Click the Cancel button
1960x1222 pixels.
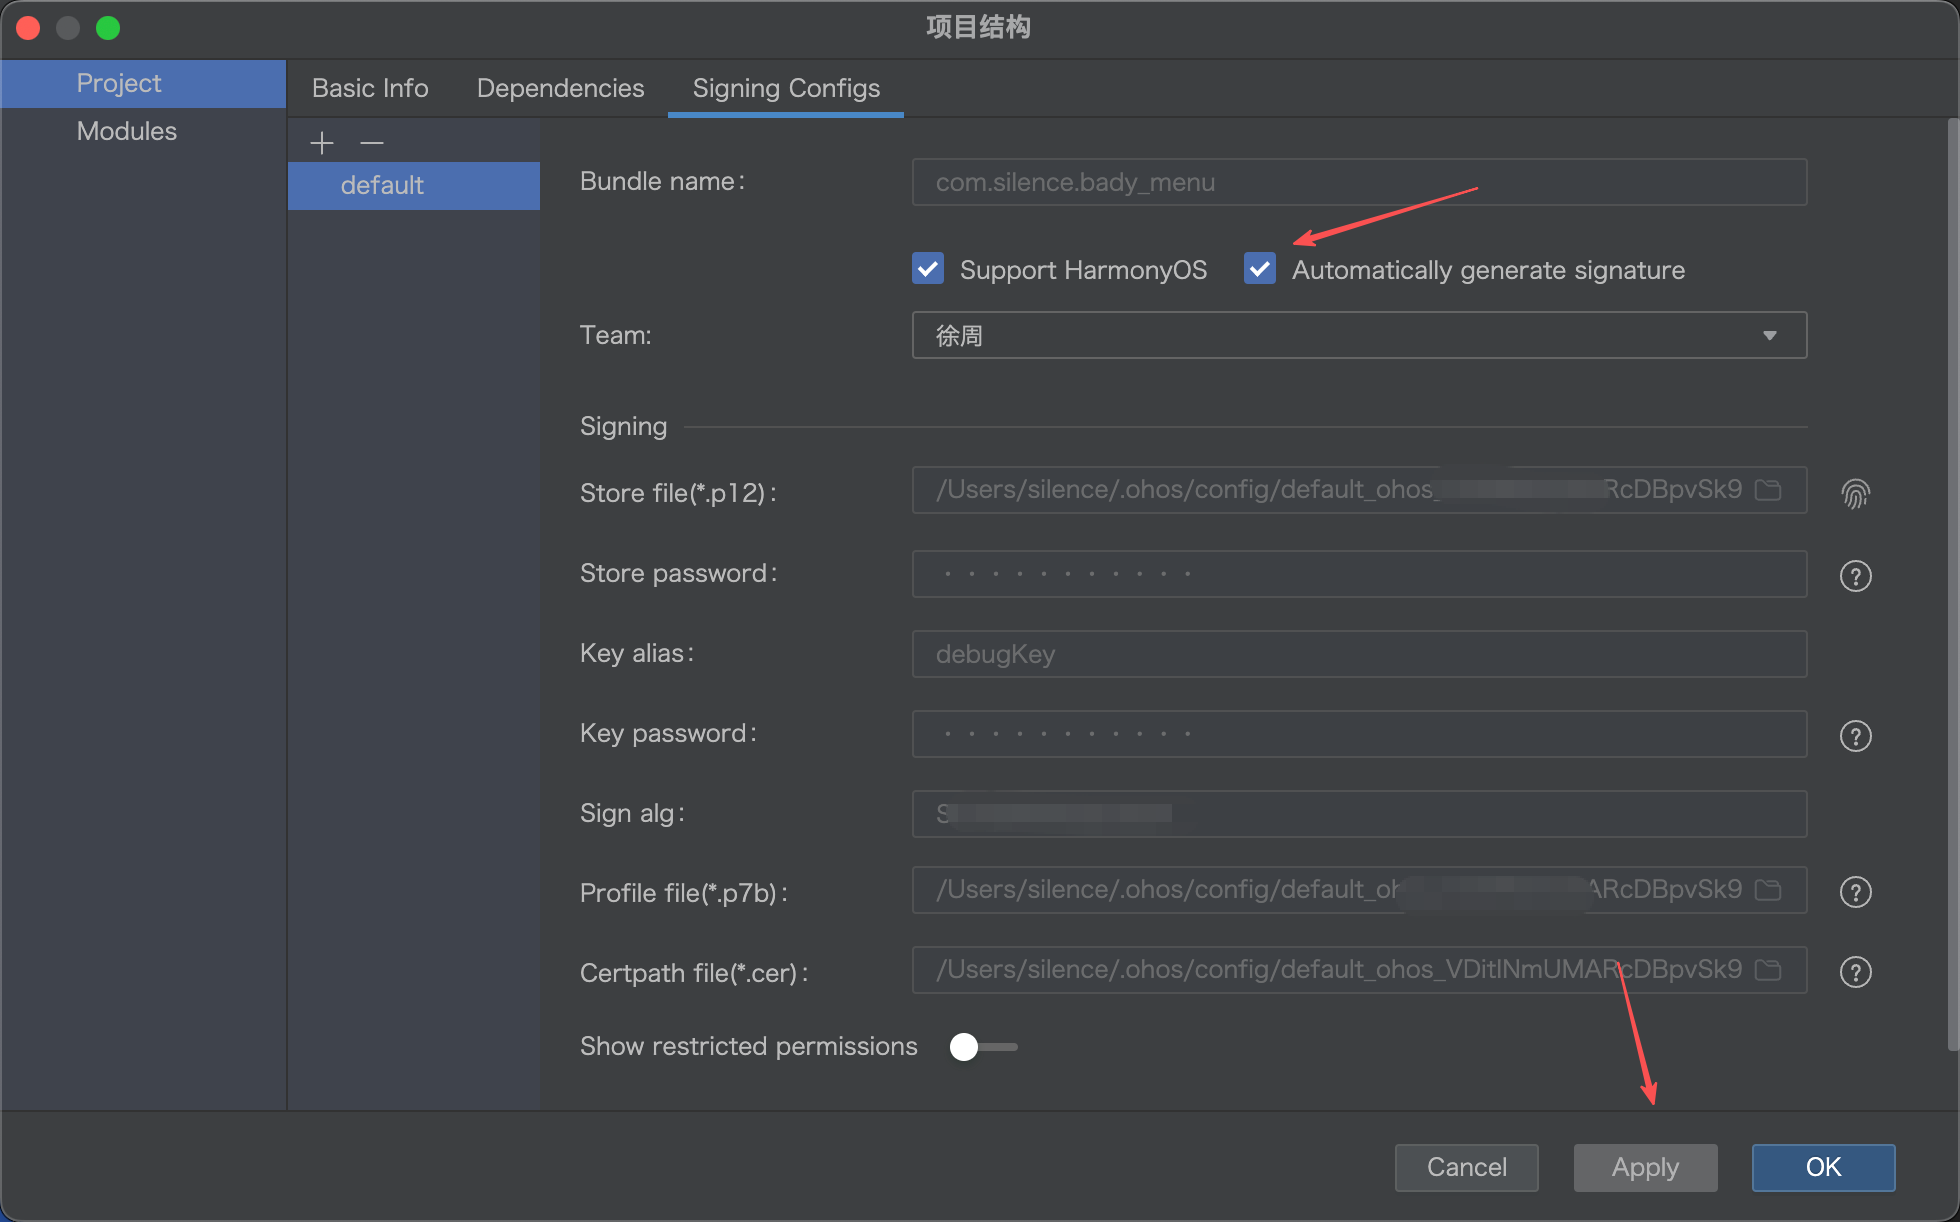pos(1466,1167)
